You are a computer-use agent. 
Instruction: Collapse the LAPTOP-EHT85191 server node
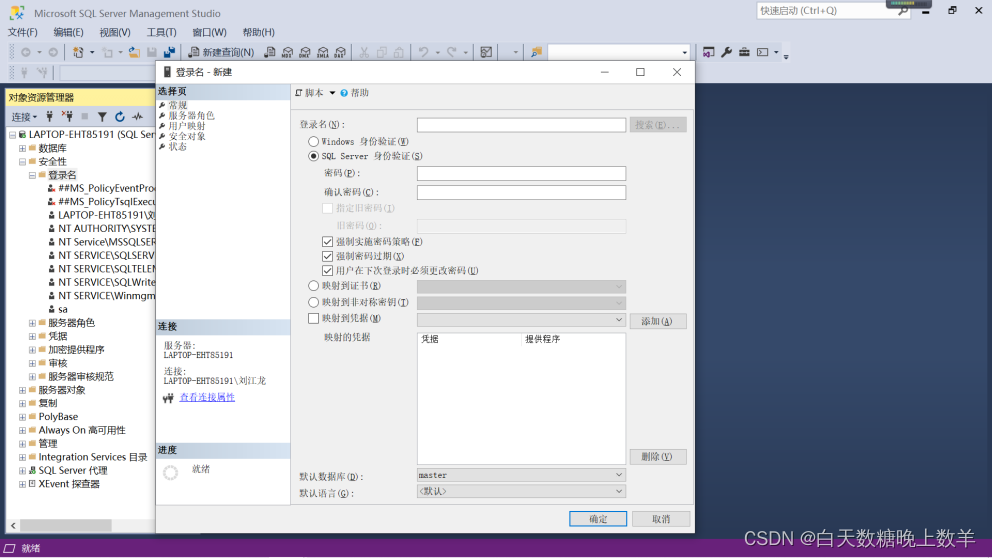(12, 135)
